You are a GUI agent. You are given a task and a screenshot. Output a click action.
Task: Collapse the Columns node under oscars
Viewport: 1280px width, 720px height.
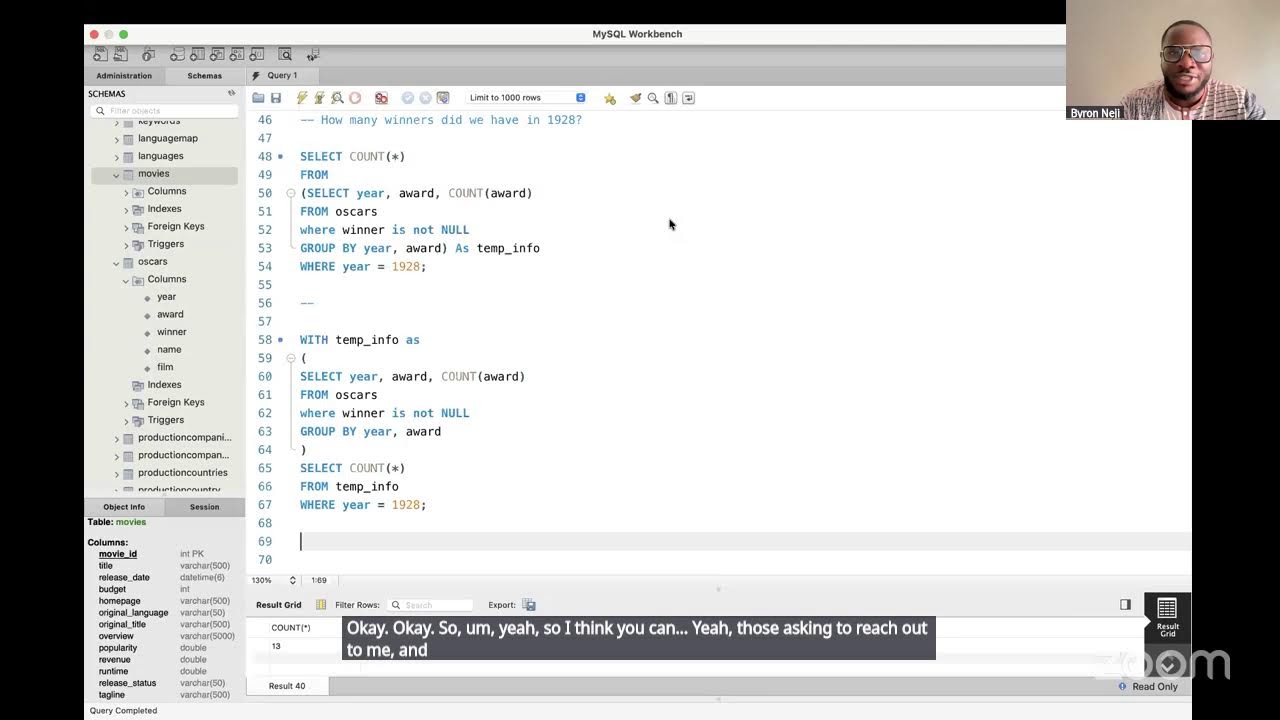pyautogui.click(x=127, y=280)
